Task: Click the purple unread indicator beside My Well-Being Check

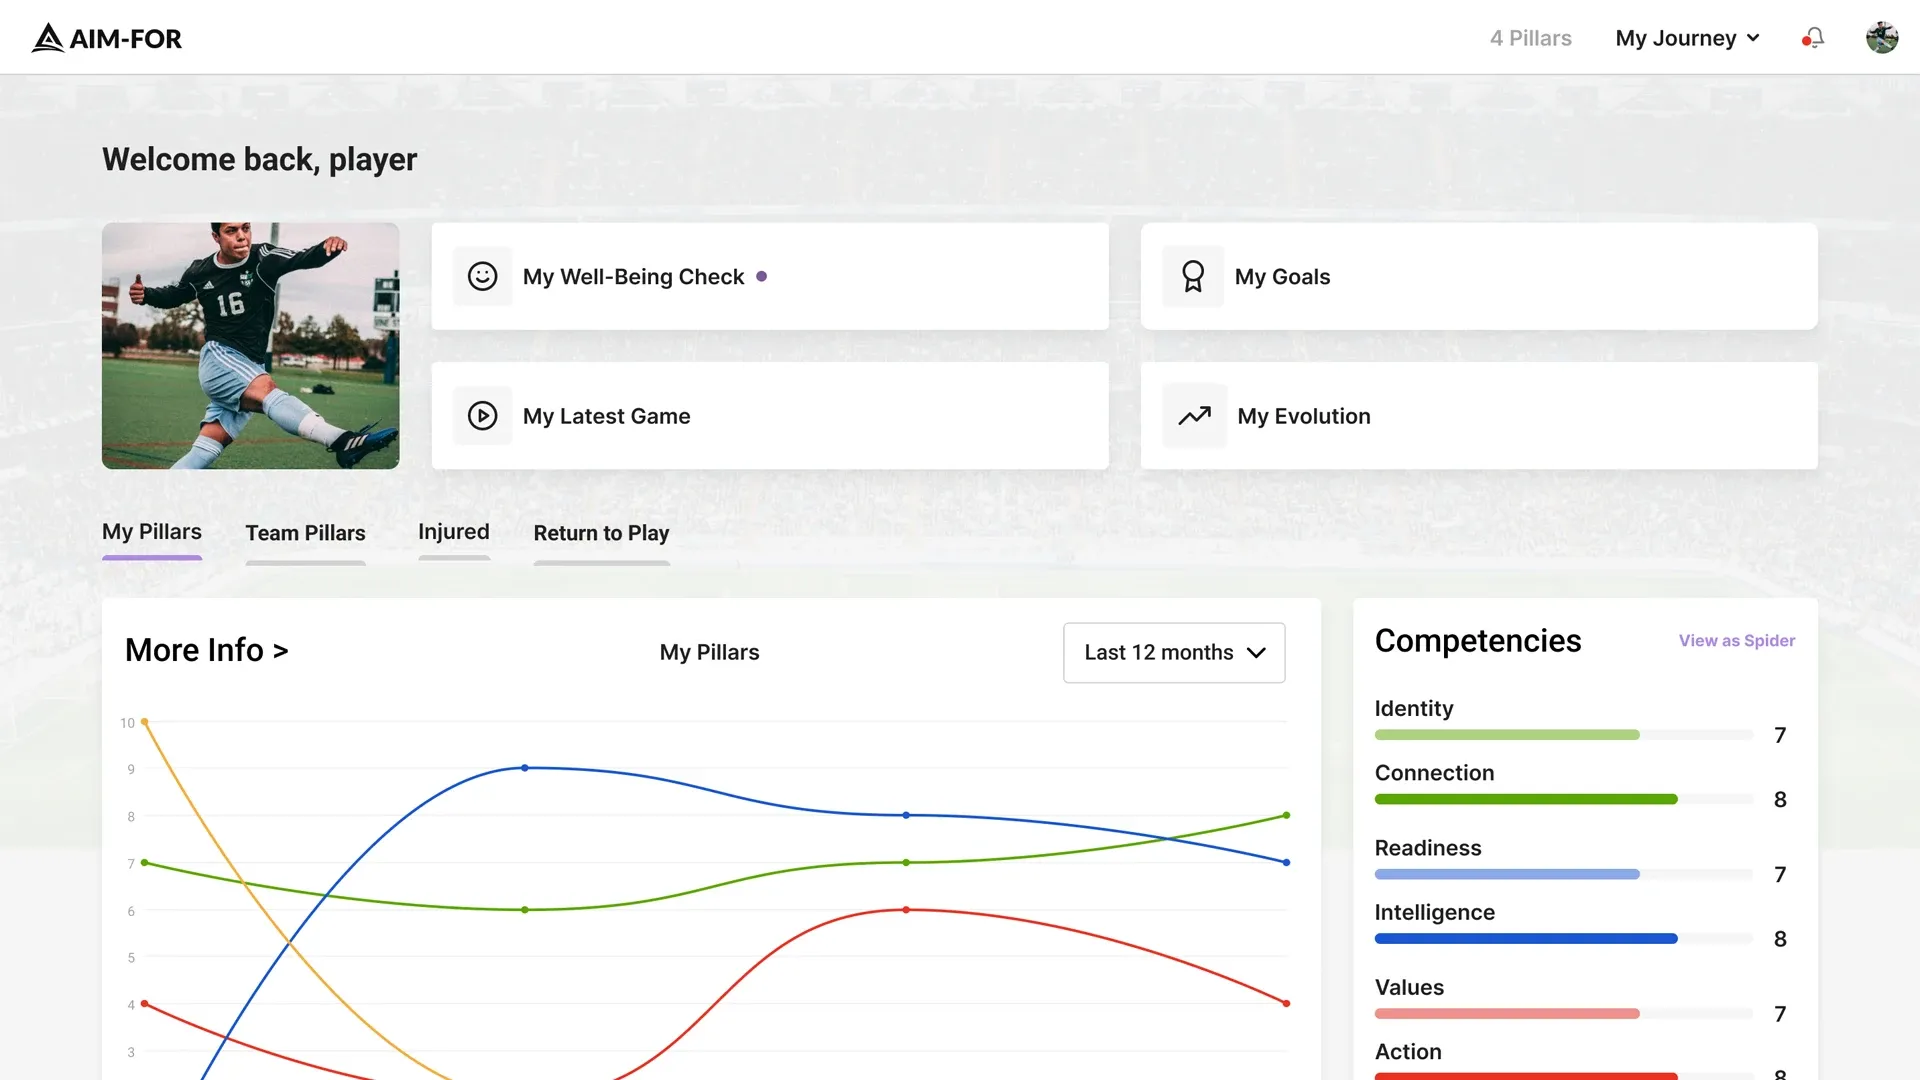Action: [x=763, y=276]
